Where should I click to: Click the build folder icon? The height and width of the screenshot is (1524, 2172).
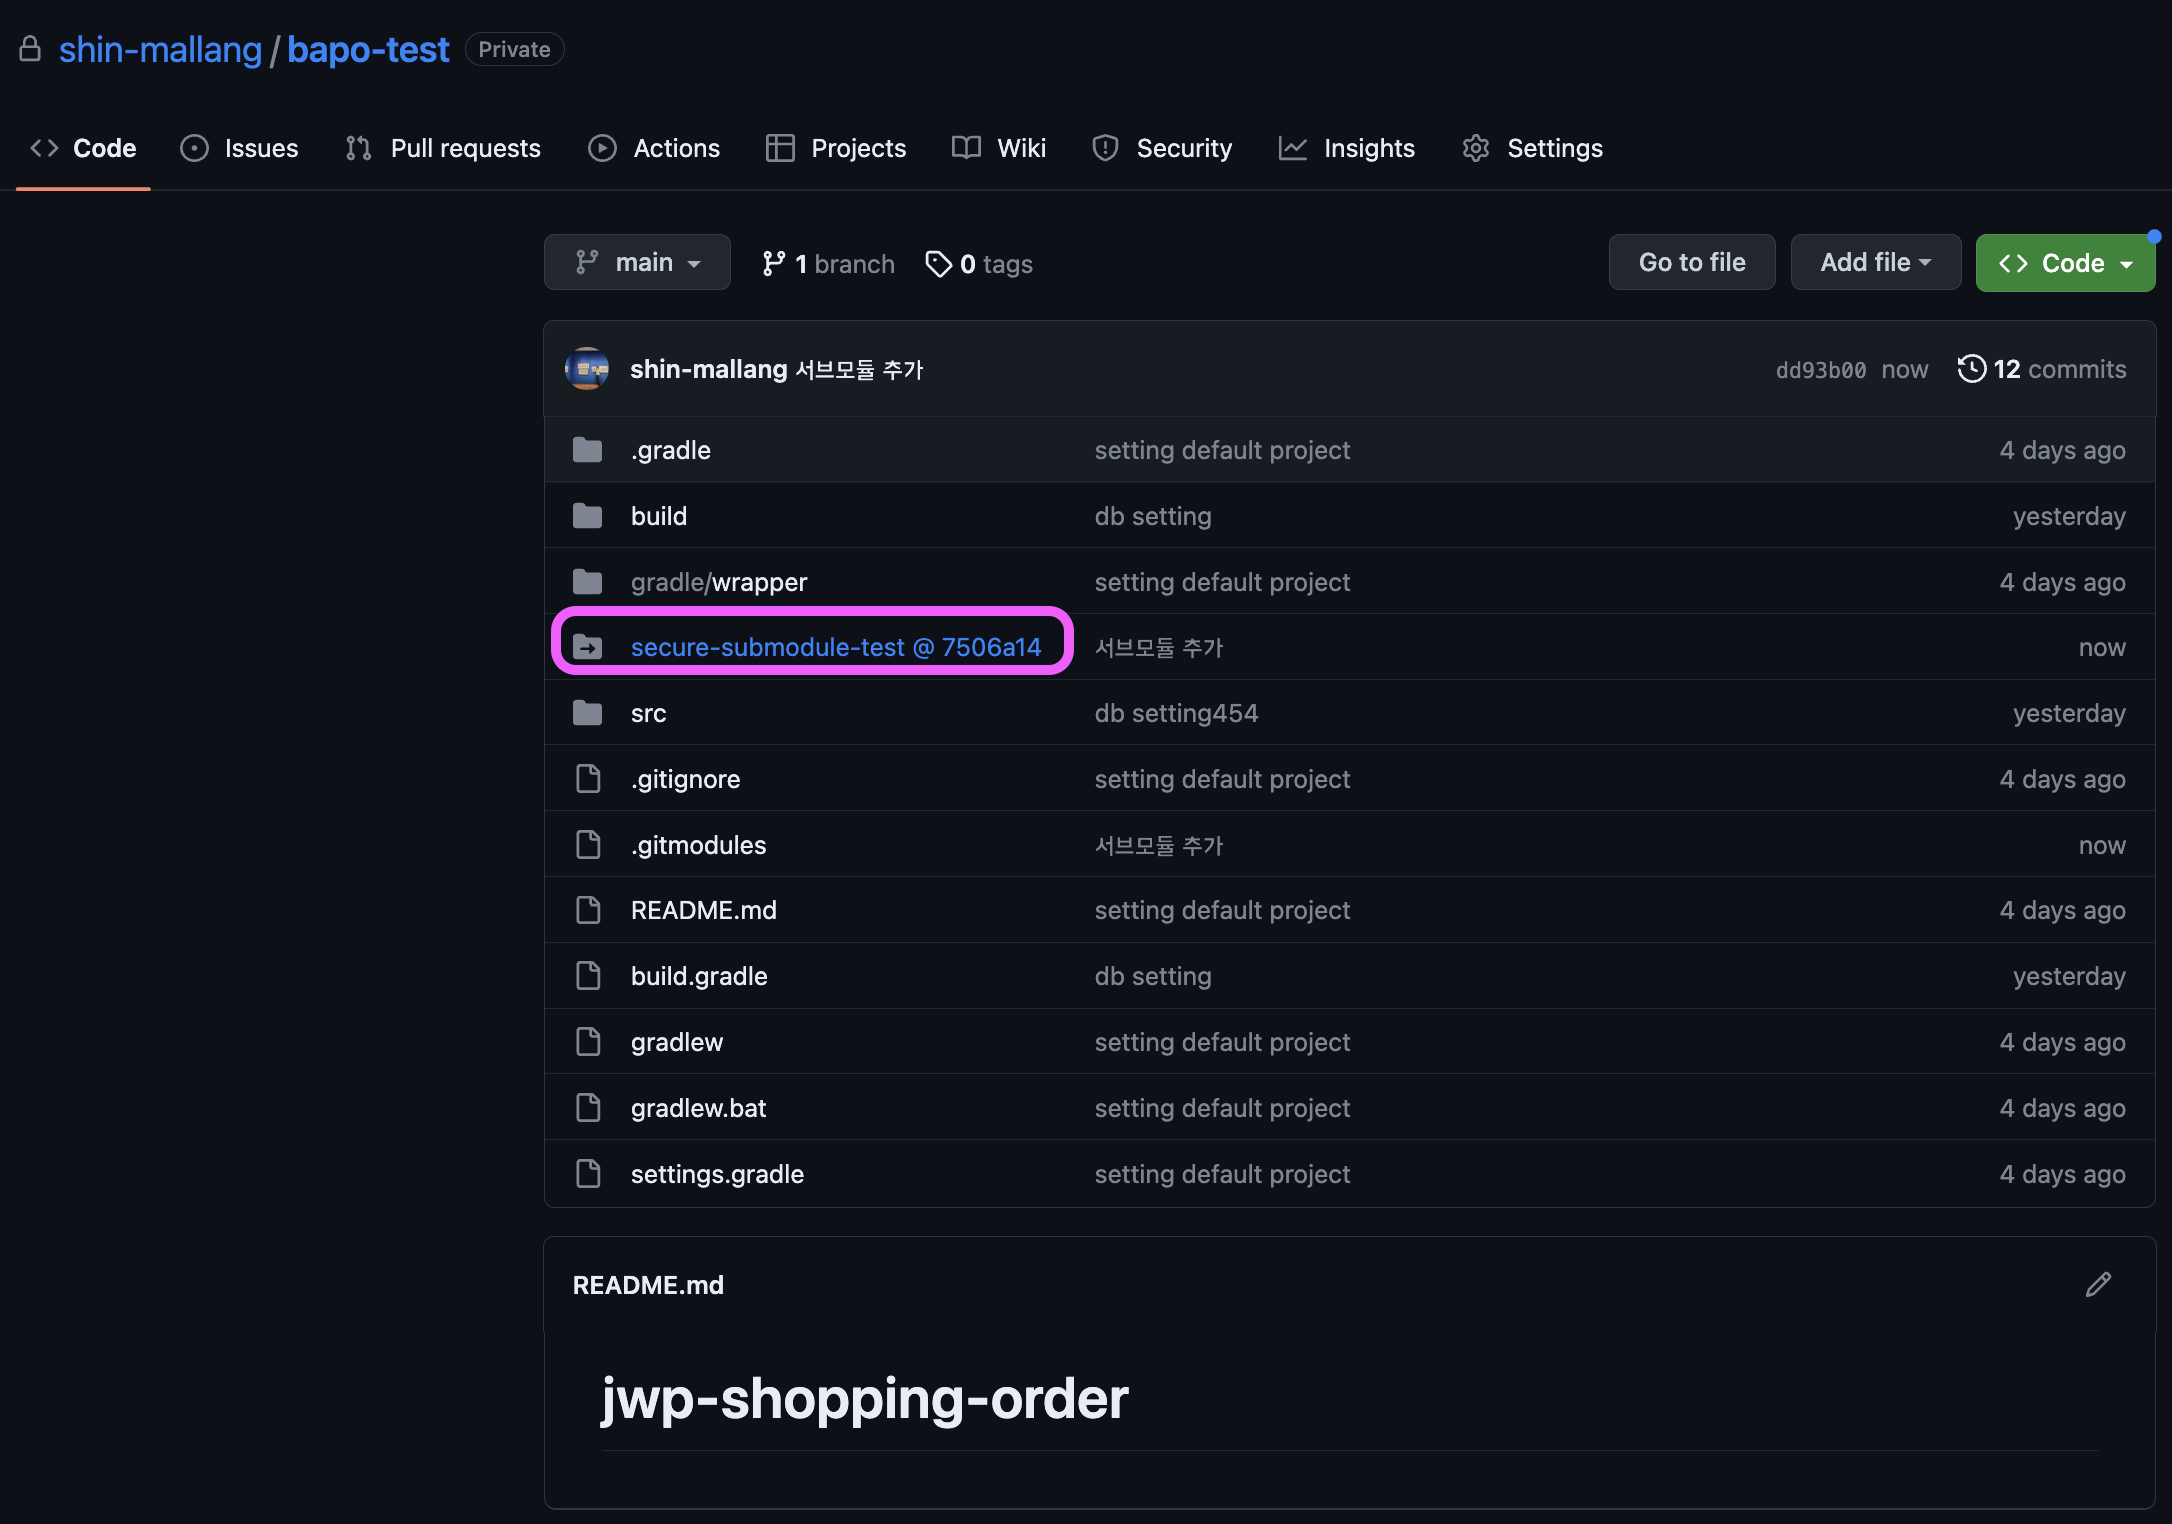pyautogui.click(x=588, y=516)
